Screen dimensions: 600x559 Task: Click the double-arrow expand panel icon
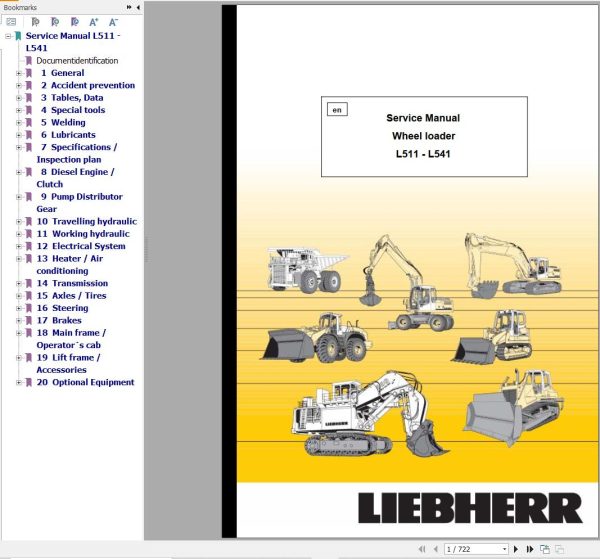(129, 7)
